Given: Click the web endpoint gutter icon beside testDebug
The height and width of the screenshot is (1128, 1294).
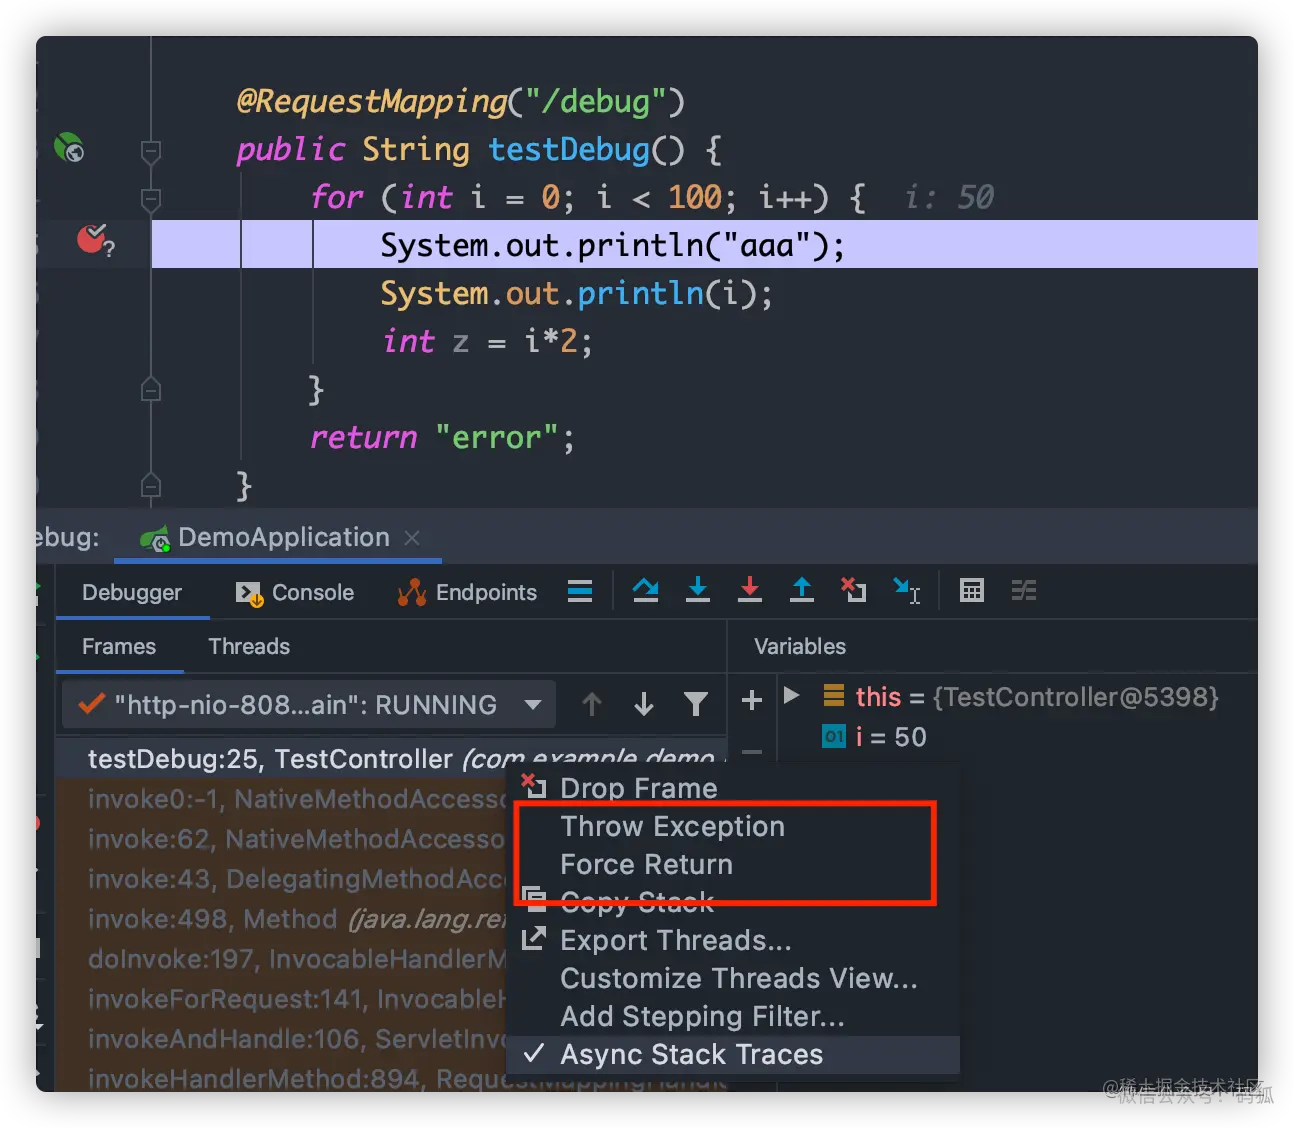Looking at the screenshot, I should pos(69,148).
